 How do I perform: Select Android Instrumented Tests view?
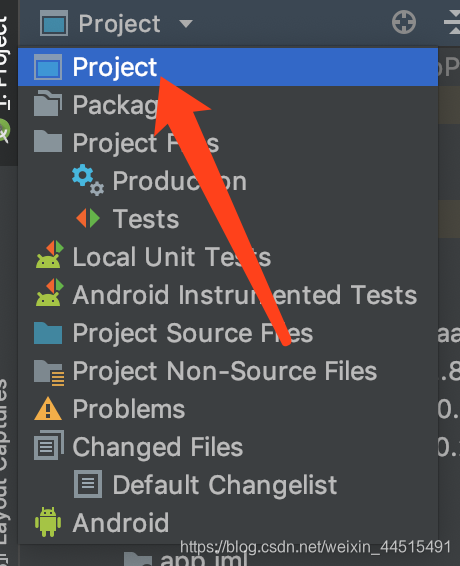tap(228, 295)
